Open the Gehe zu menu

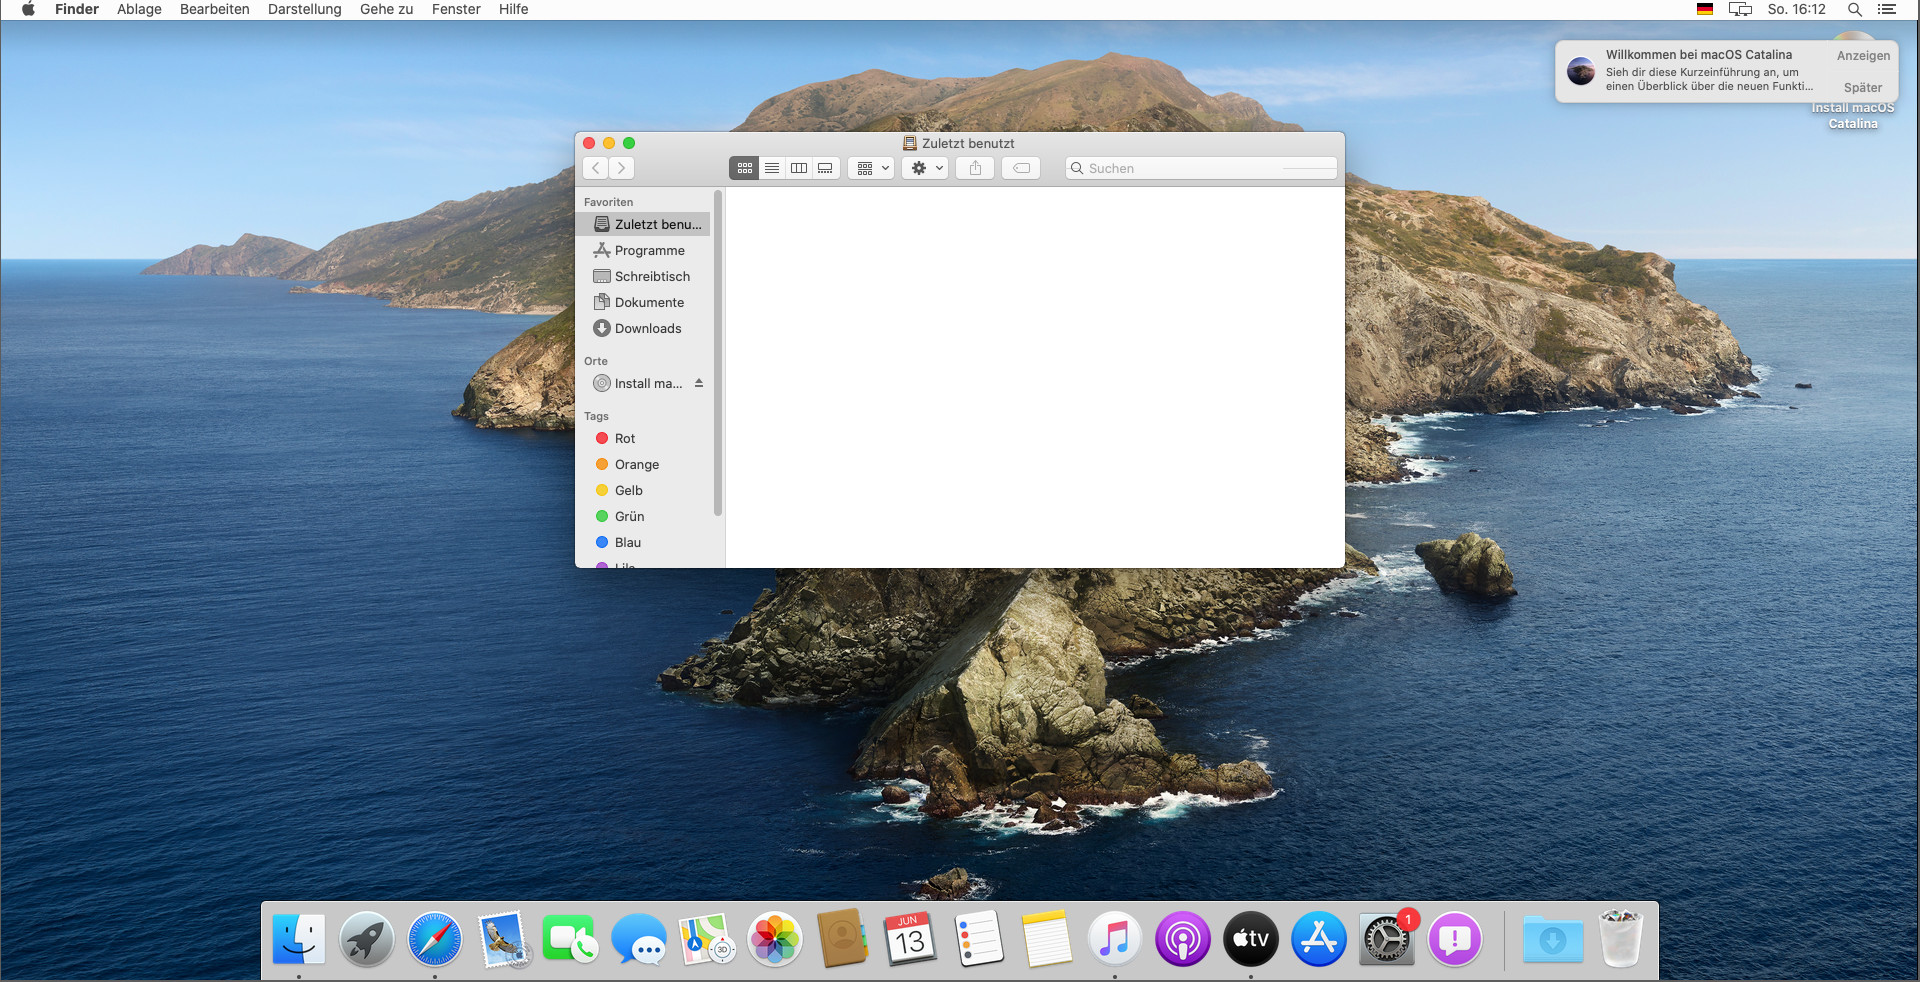click(x=386, y=9)
